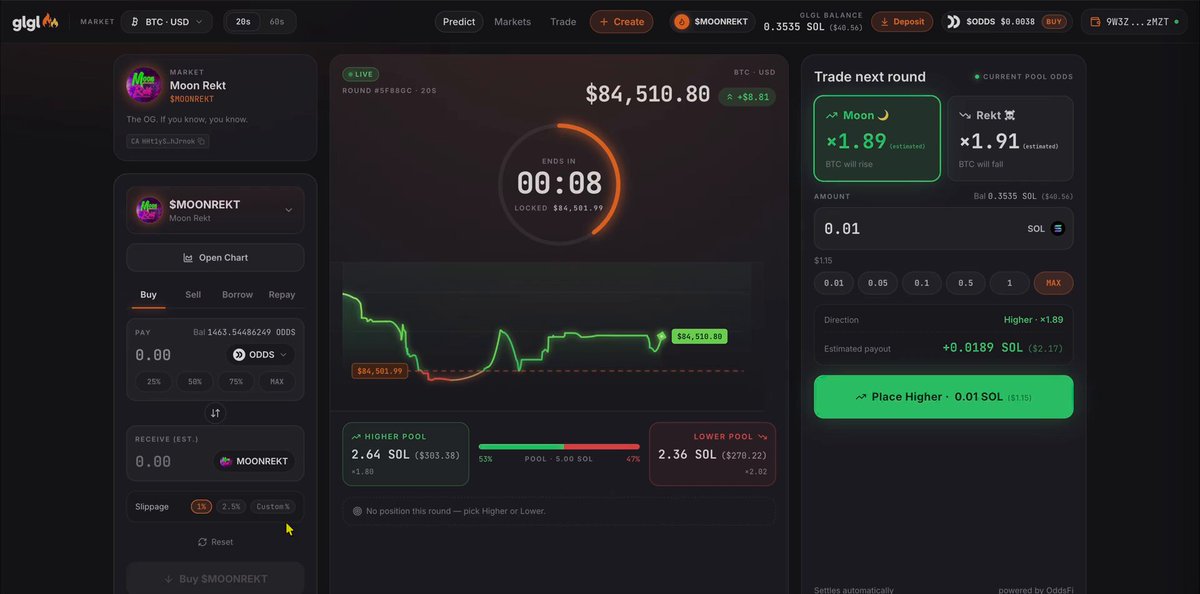This screenshot has width=1200, height=594.
Task: Click the glgl flame logo
Action: (x=36, y=21)
